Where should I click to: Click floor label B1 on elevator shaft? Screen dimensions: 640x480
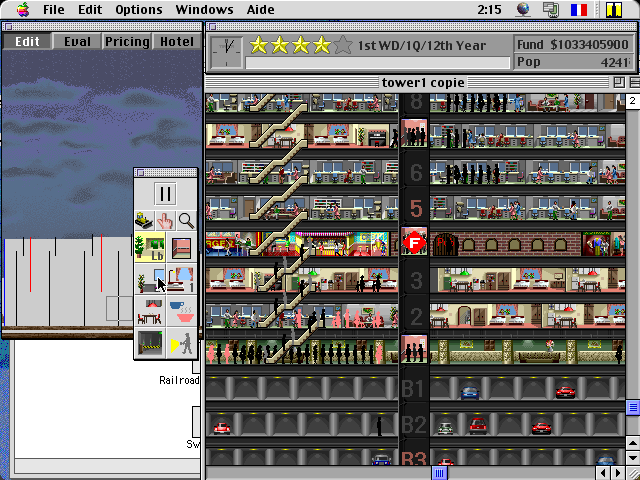pyautogui.click(x=414, y=389)
